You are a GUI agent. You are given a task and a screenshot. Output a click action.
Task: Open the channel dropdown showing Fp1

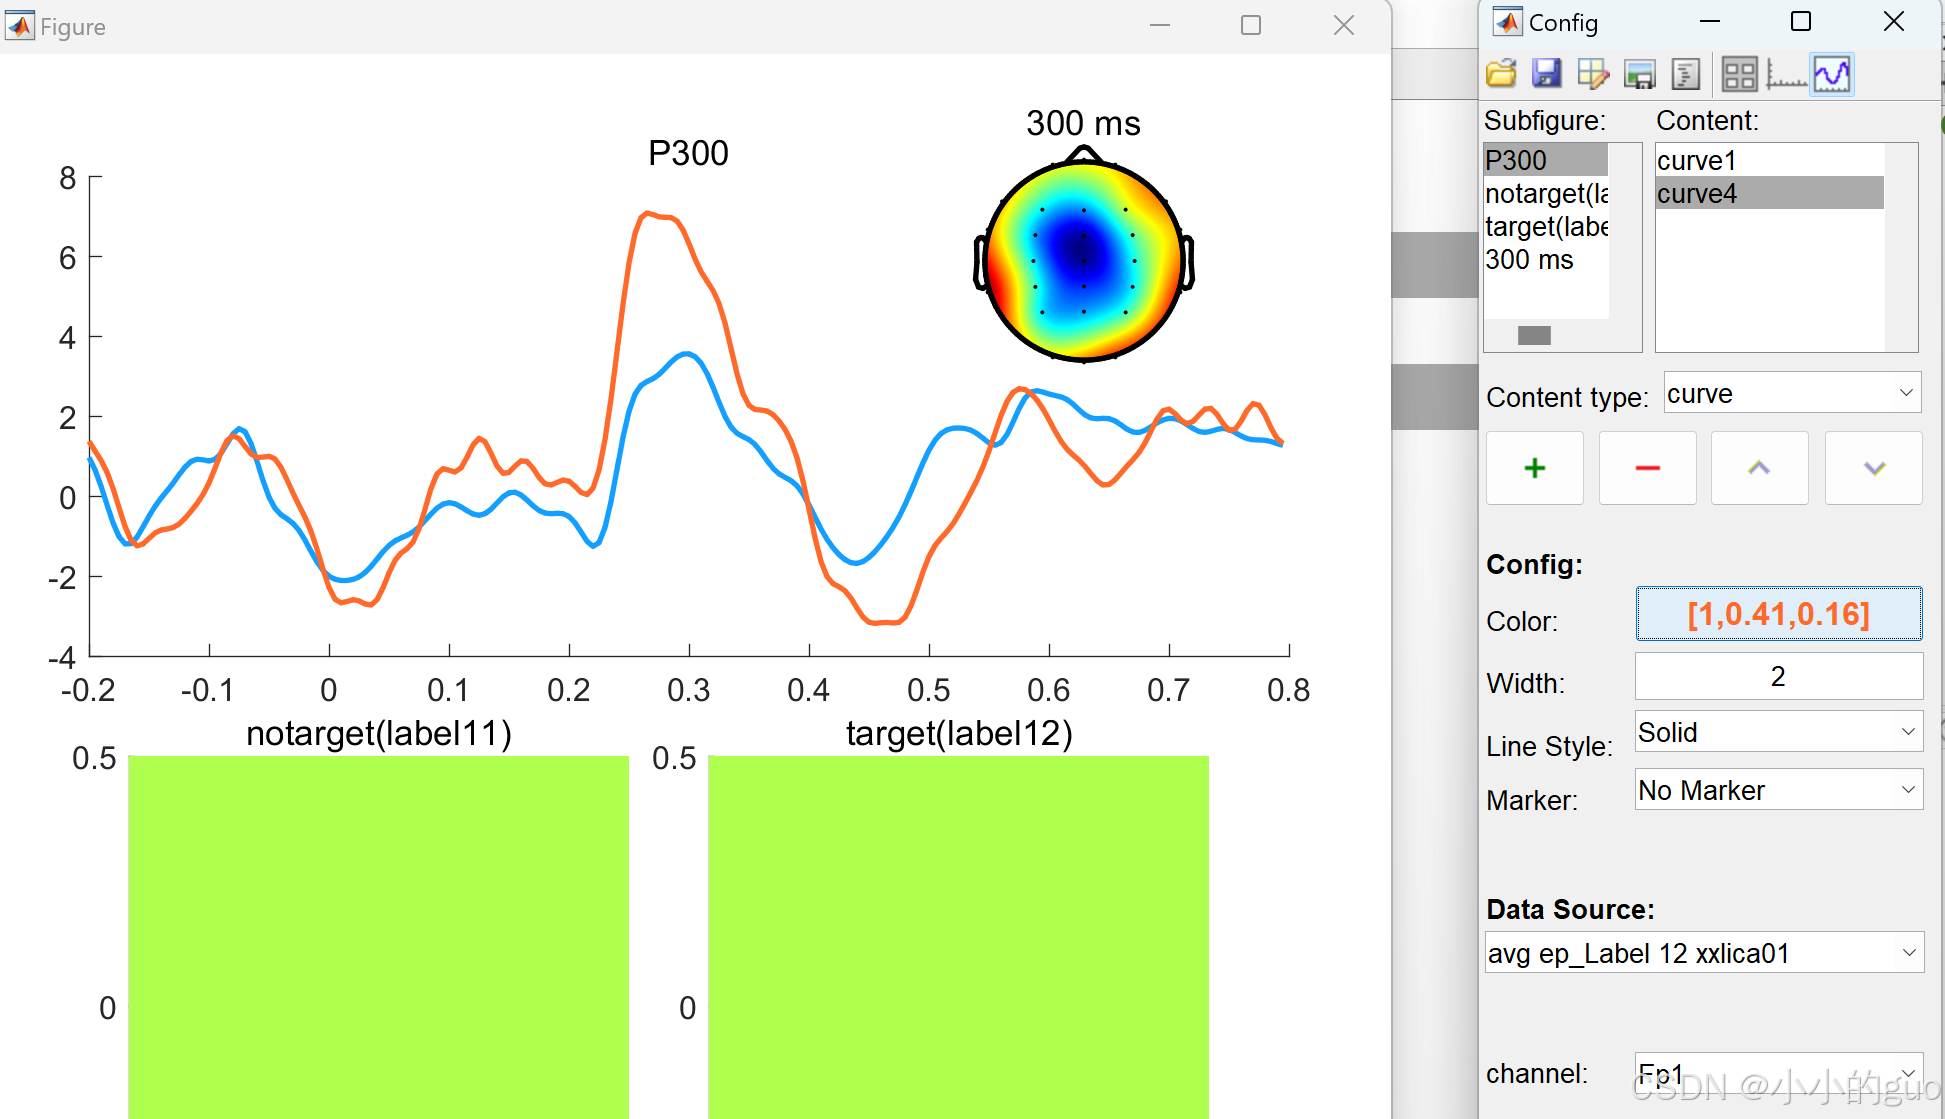(x=1779, y=1073)
